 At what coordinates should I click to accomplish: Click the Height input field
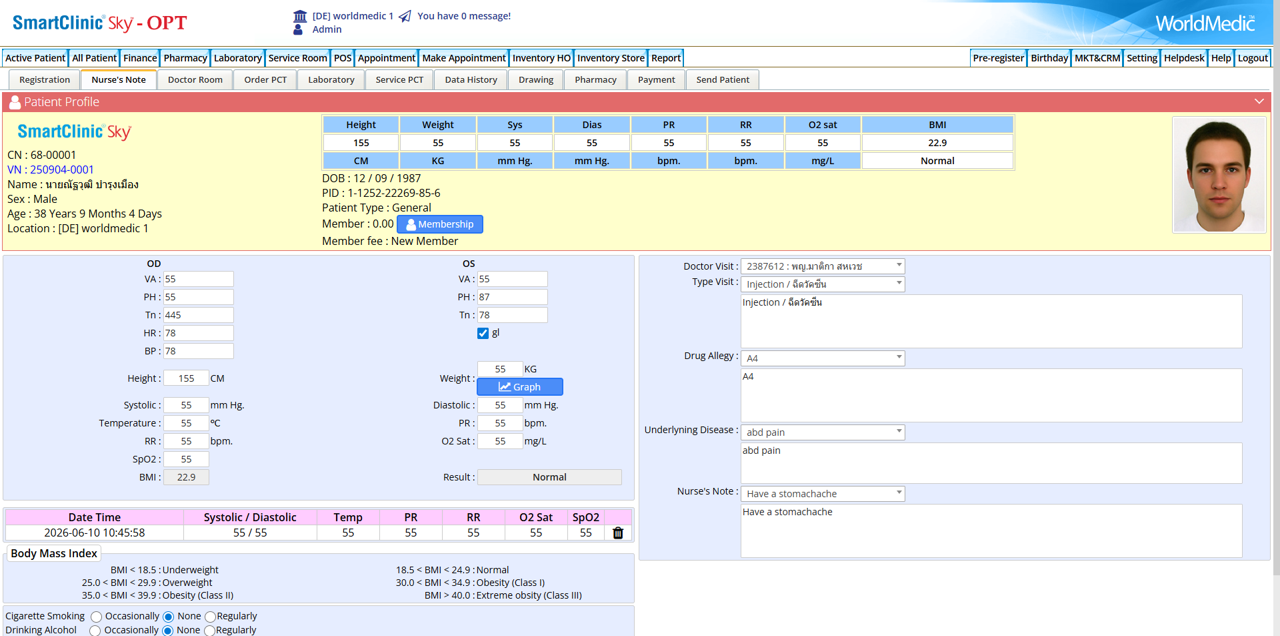click(186, 379)
